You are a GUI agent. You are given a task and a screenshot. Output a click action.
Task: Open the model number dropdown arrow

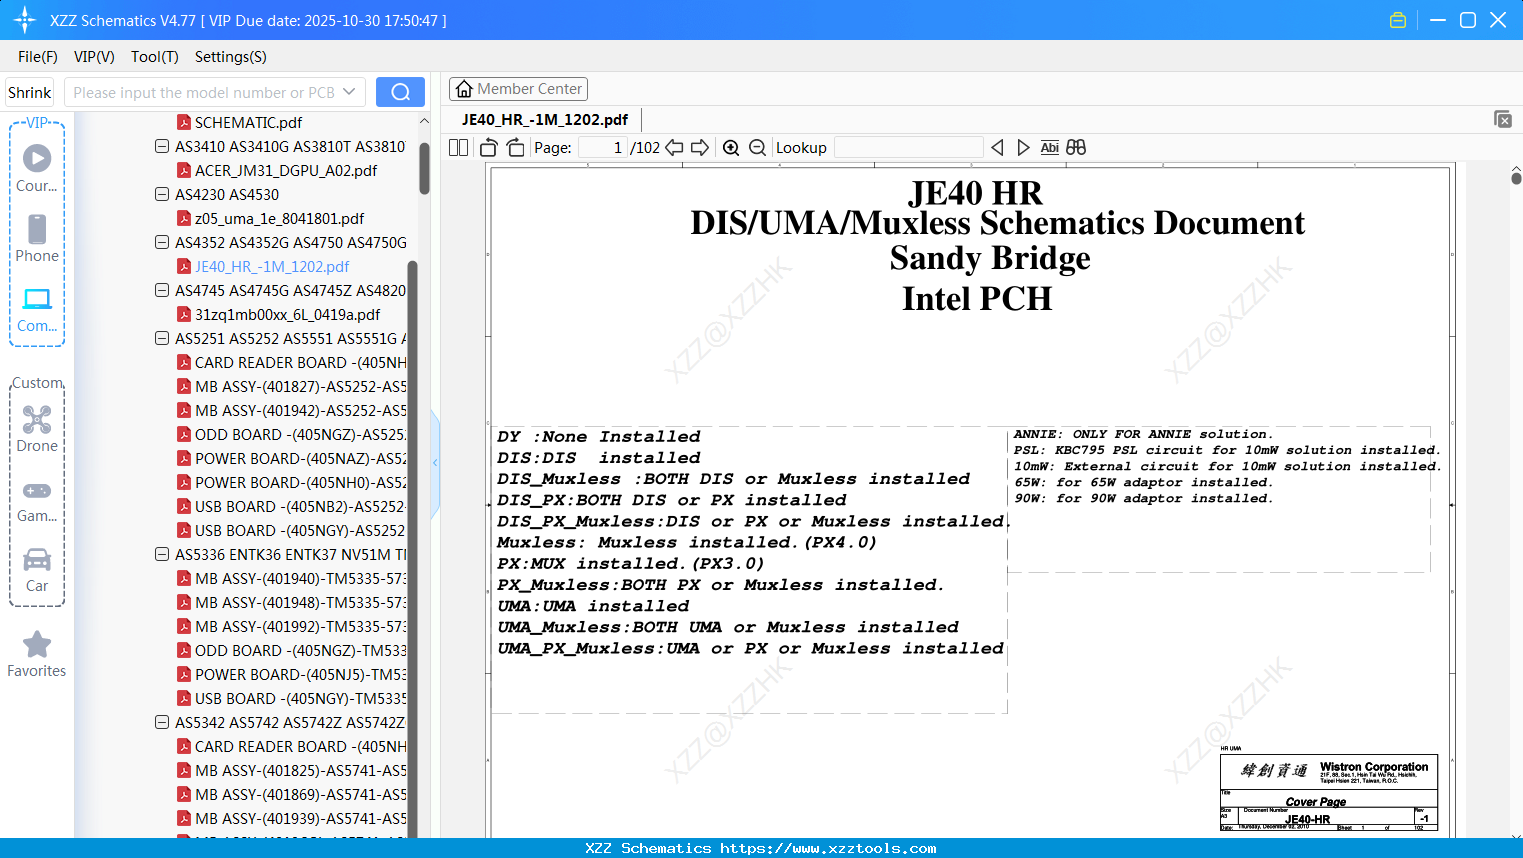[x=349, y=92]
